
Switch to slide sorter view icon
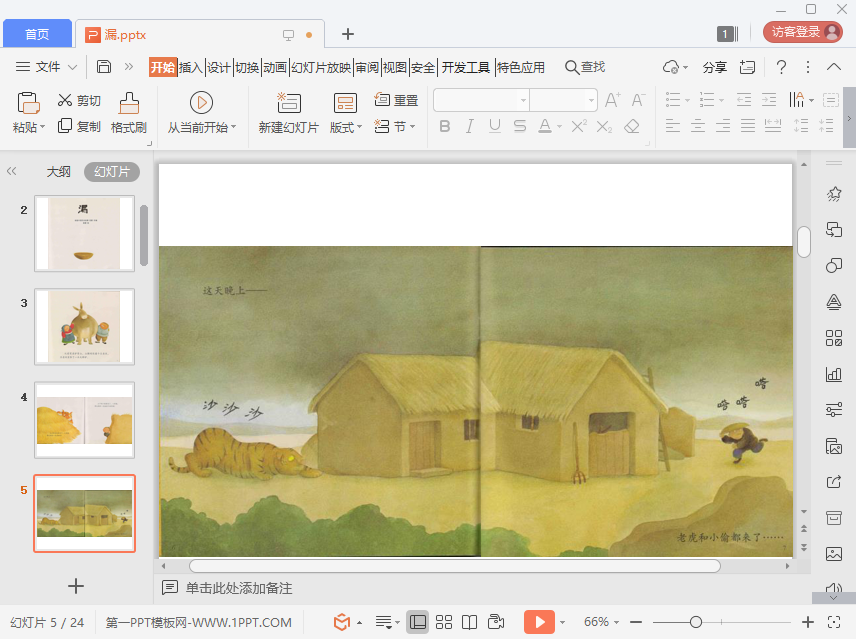point(444,622)
